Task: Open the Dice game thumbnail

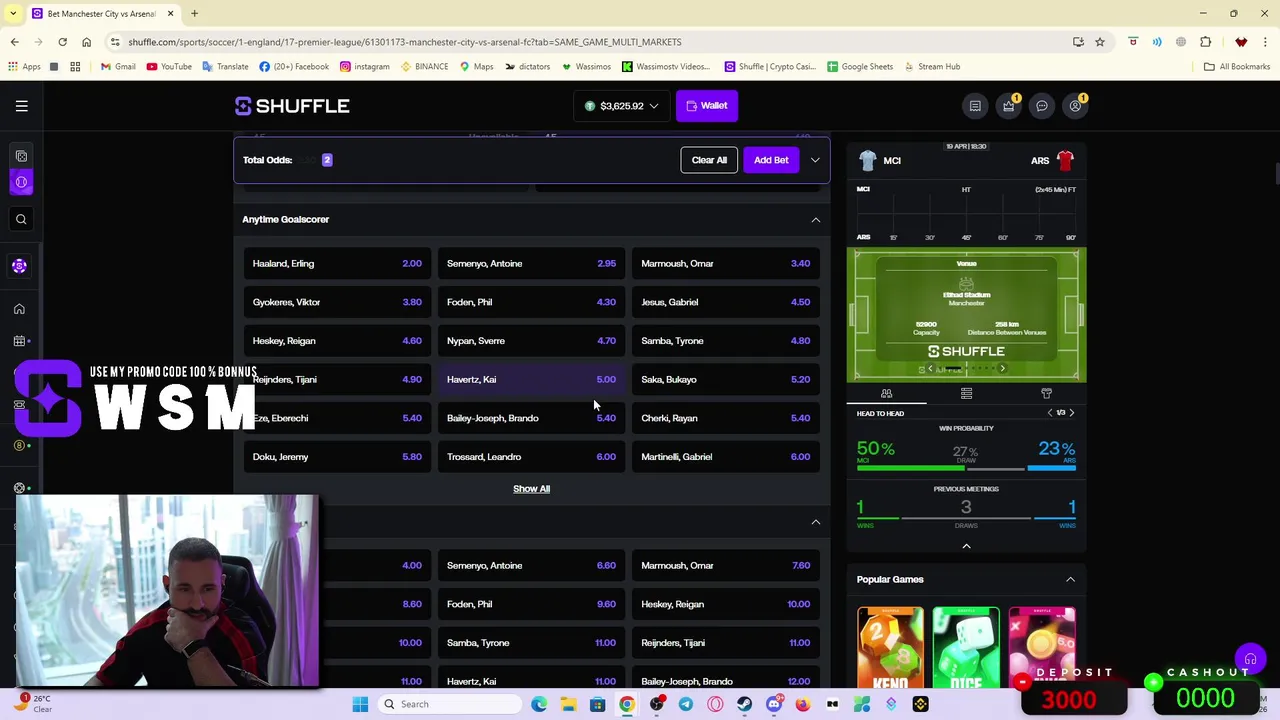Action: tap(966, 647)
